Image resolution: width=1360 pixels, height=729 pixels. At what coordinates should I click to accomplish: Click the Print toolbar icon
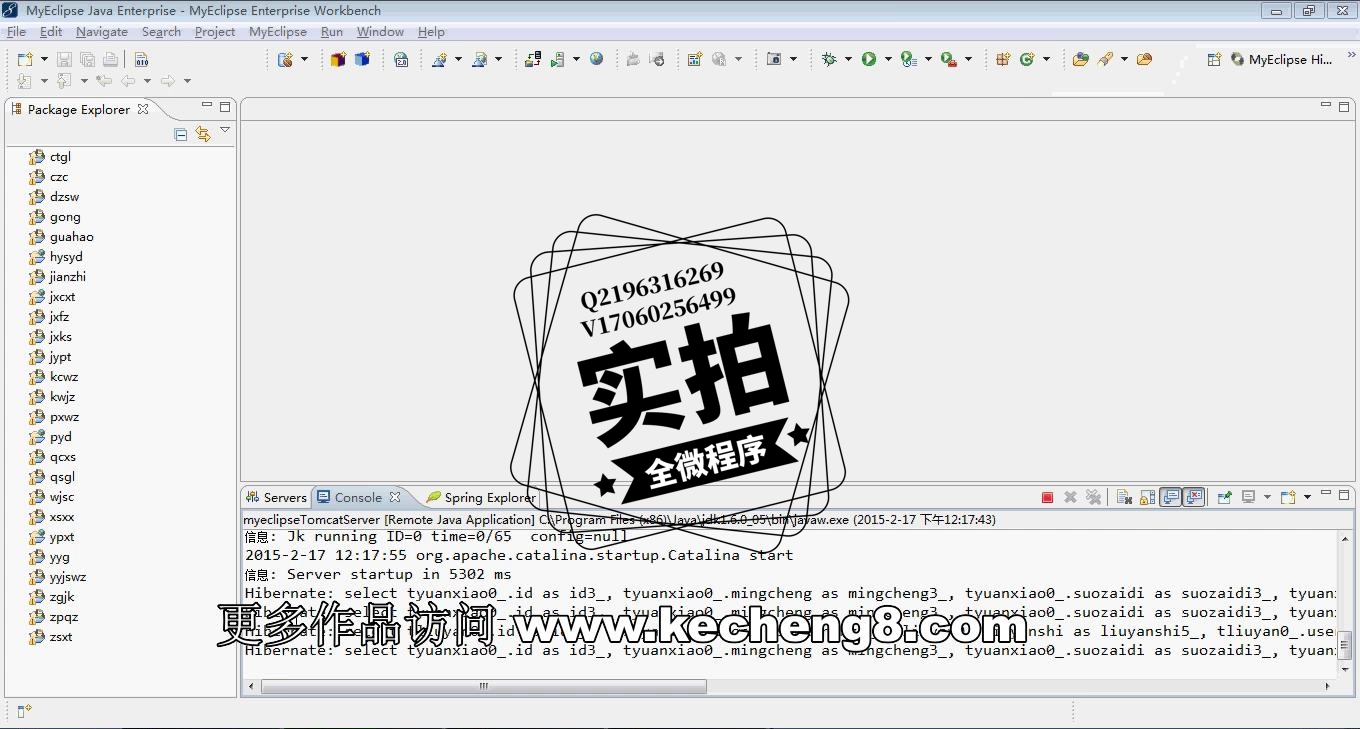pyautogui.click(x=110, y=60)
